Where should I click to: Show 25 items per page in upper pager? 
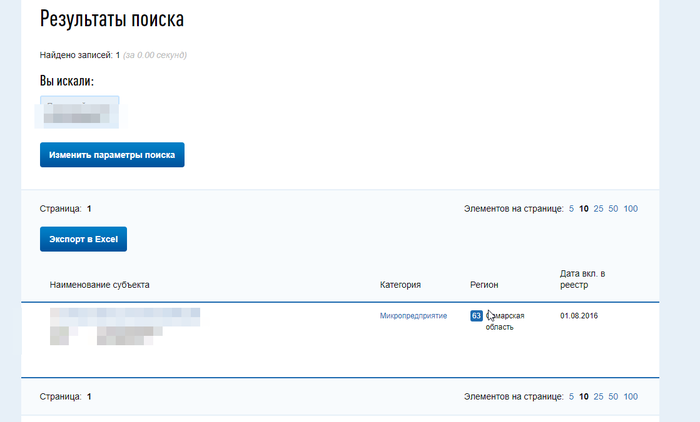pos(598,209)
